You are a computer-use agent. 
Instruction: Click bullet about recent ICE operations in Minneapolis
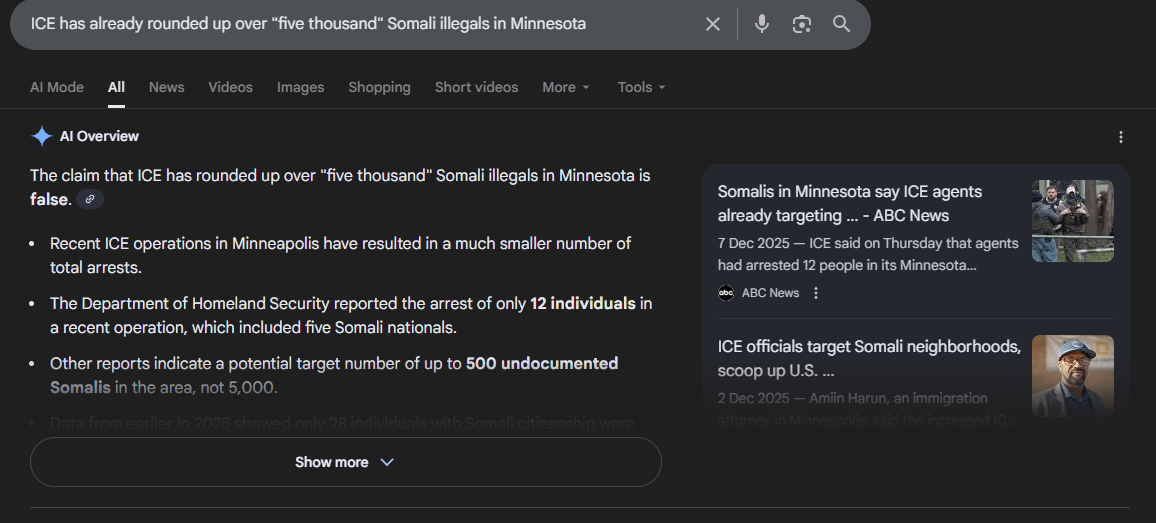[341, 255]
